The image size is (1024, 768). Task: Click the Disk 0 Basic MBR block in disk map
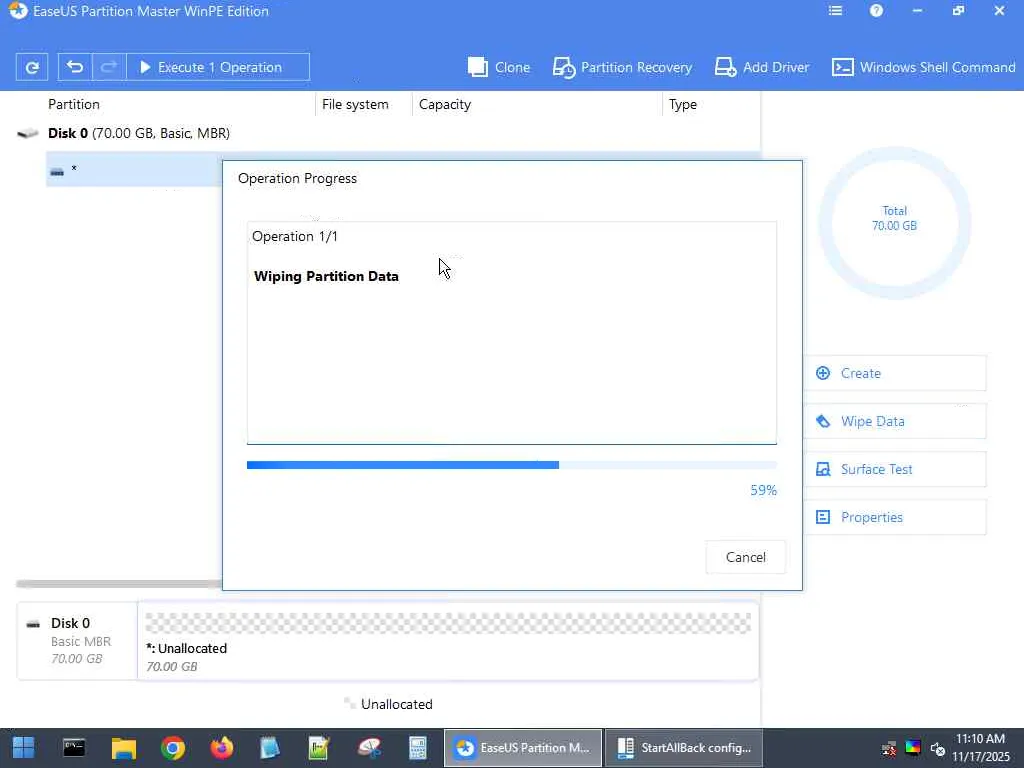pyautogui.click(x=77, y=641)
